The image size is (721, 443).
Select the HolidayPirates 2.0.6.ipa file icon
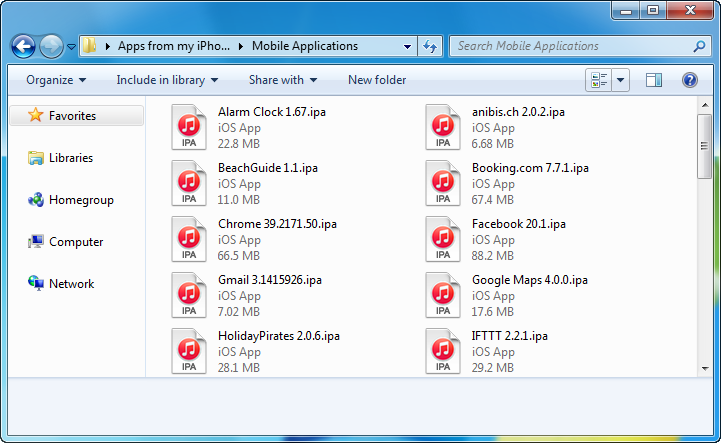(x=189, y=351)
